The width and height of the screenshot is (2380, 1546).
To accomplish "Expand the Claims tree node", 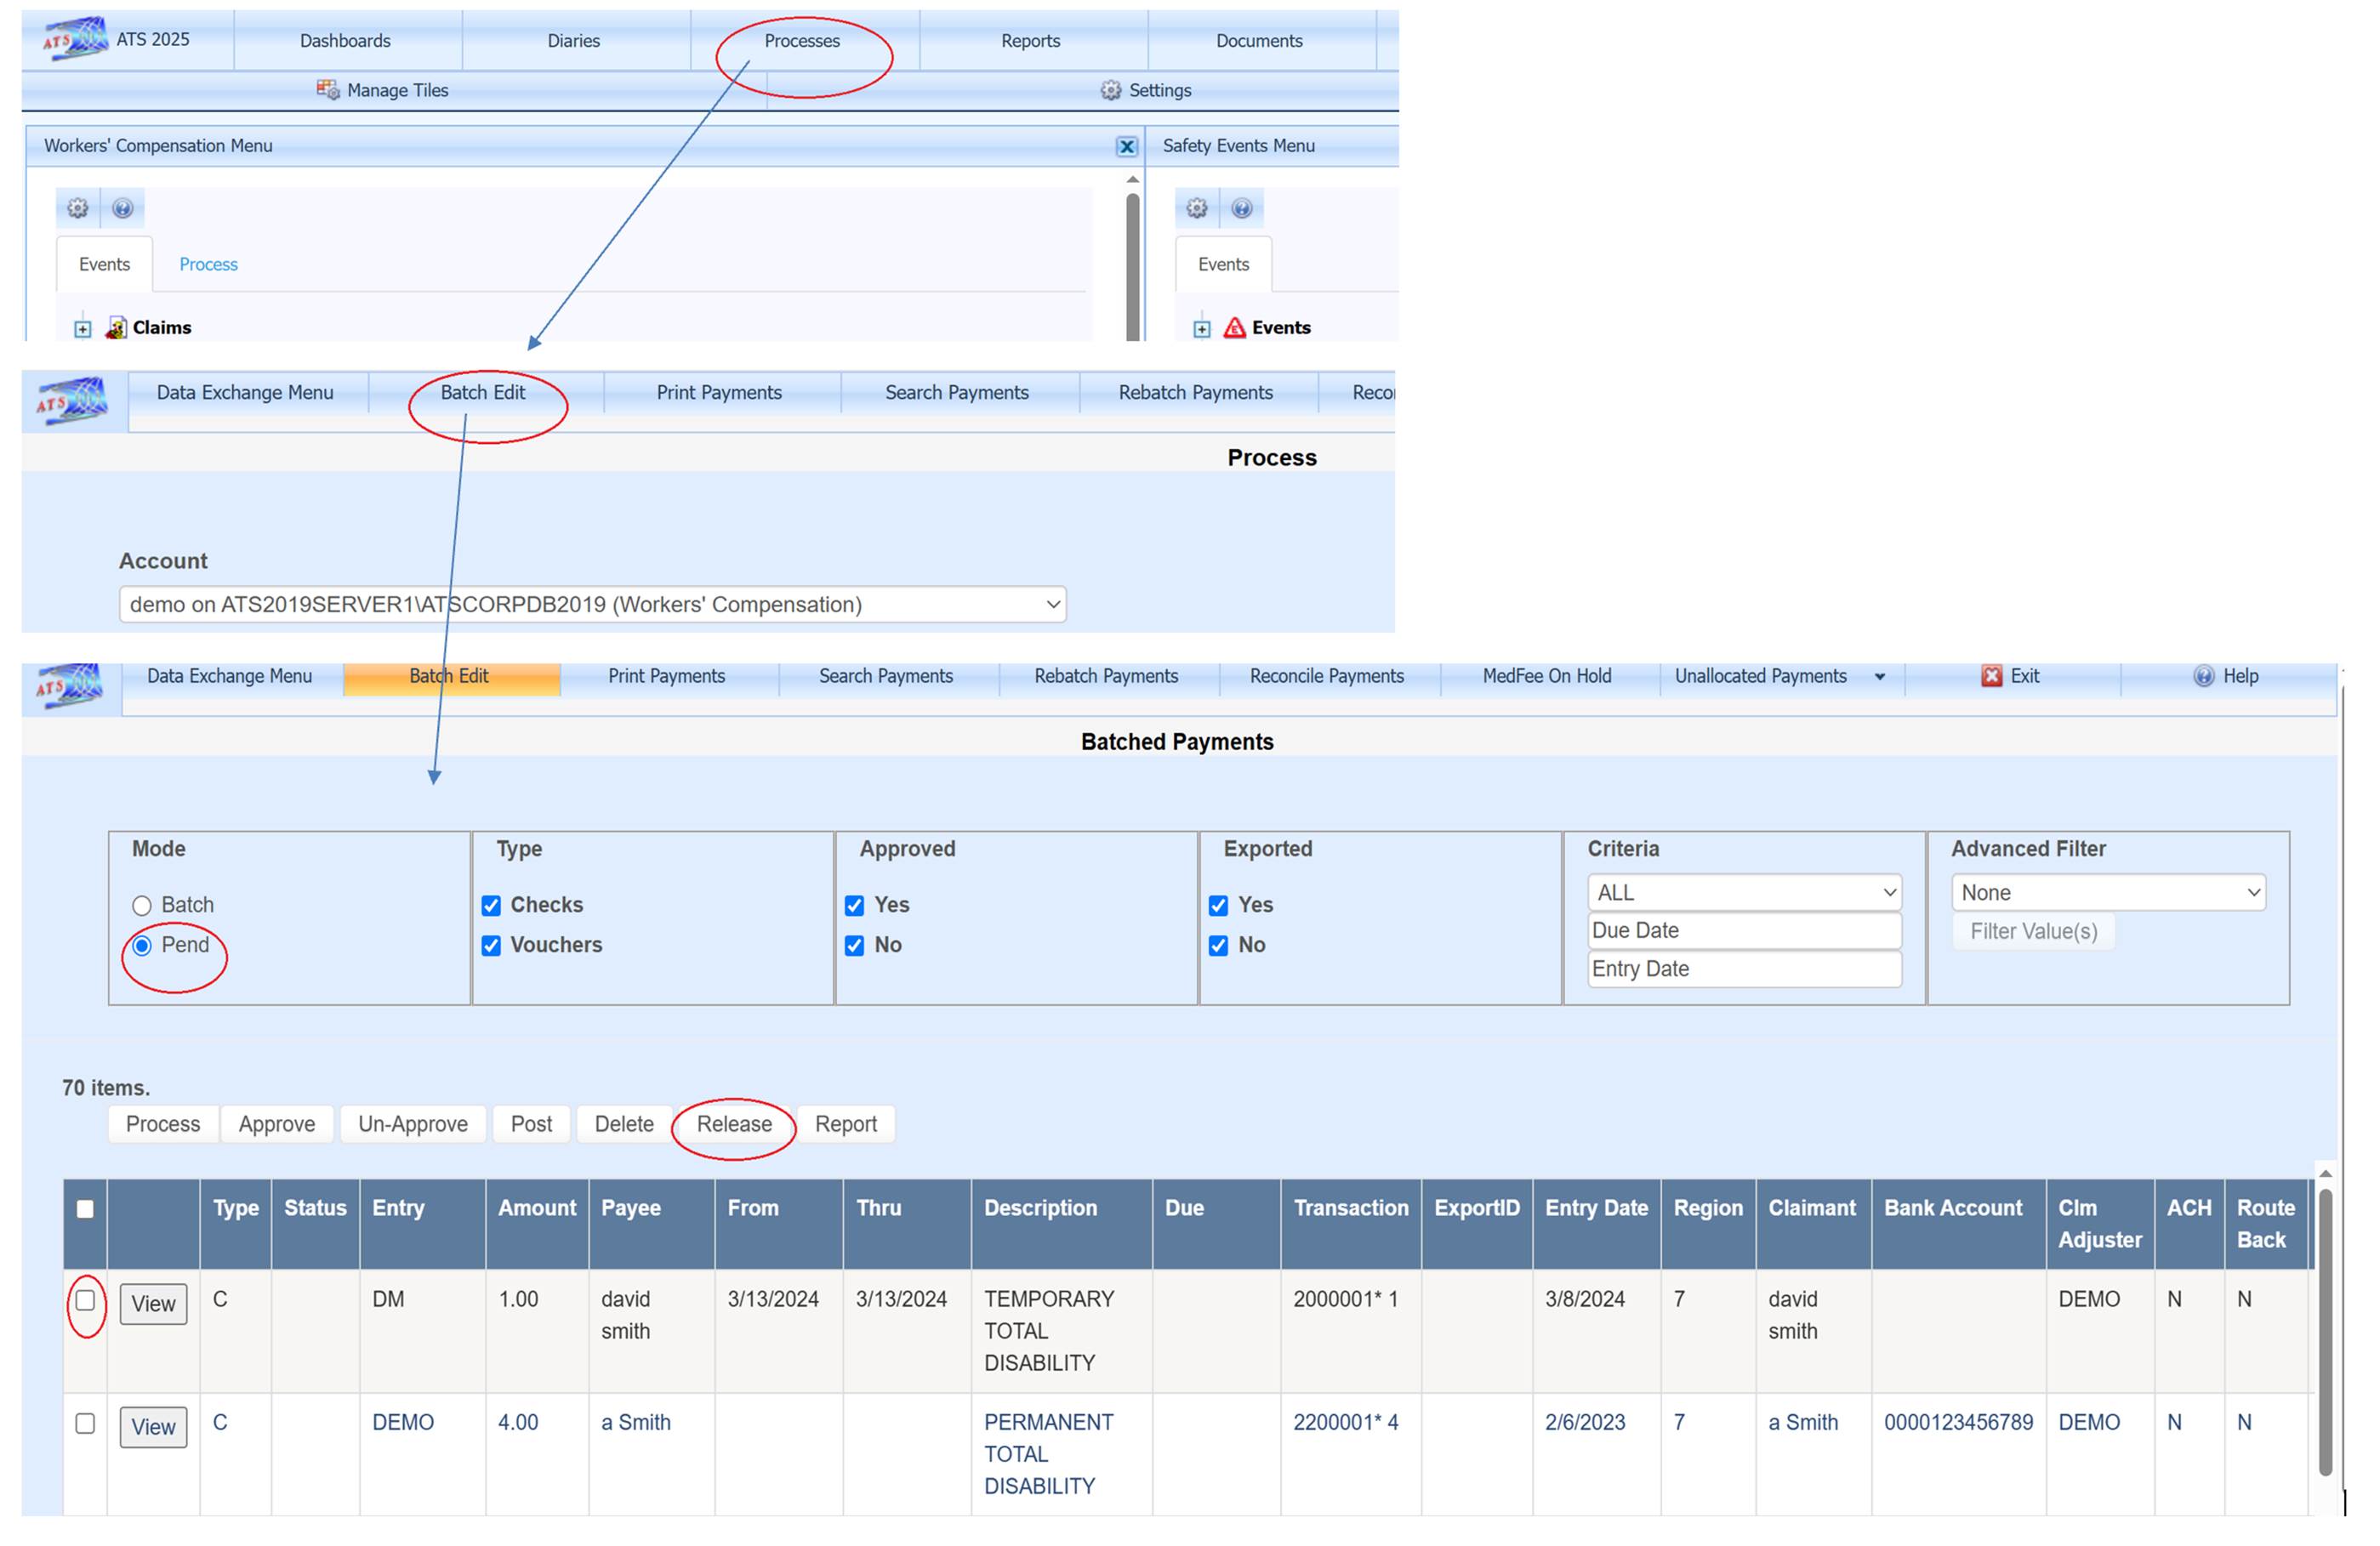I will 83,328.
